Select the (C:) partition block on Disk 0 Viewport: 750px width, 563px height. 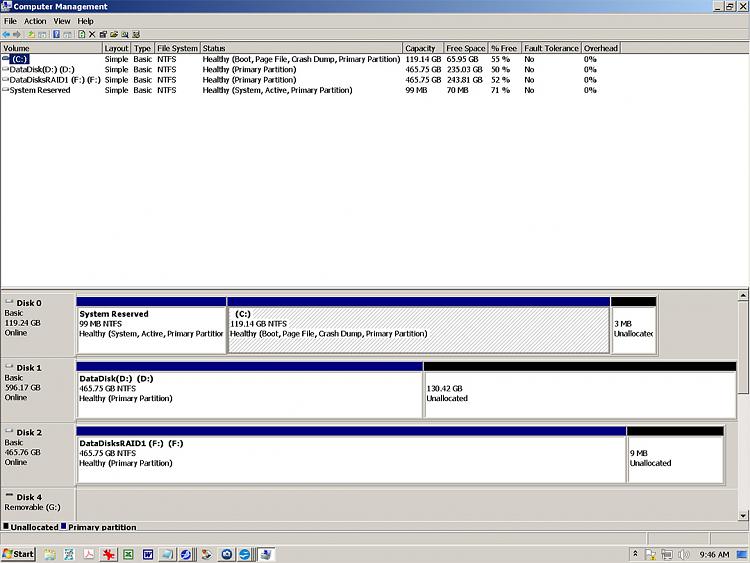coord(419,326)
